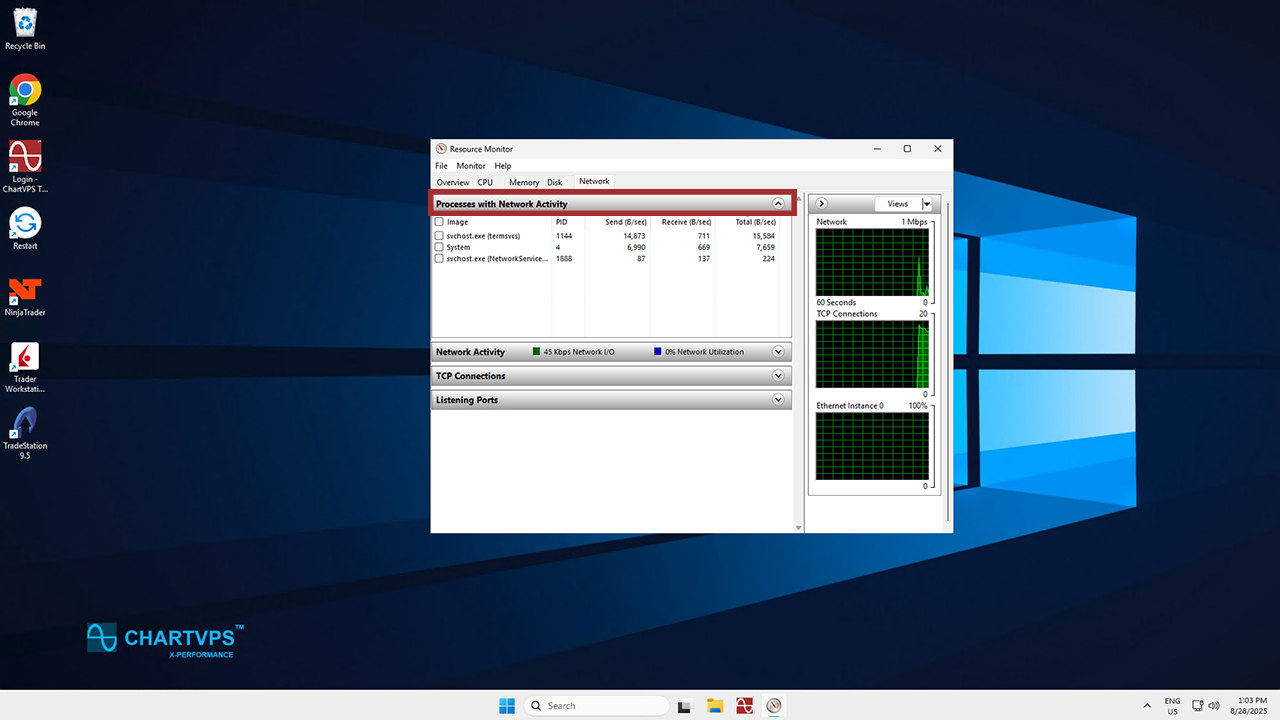Open the Views dropdown arrow
The height and width of the screenshot is (720, 1280).
pyautogui.click(x=927, y=204)
